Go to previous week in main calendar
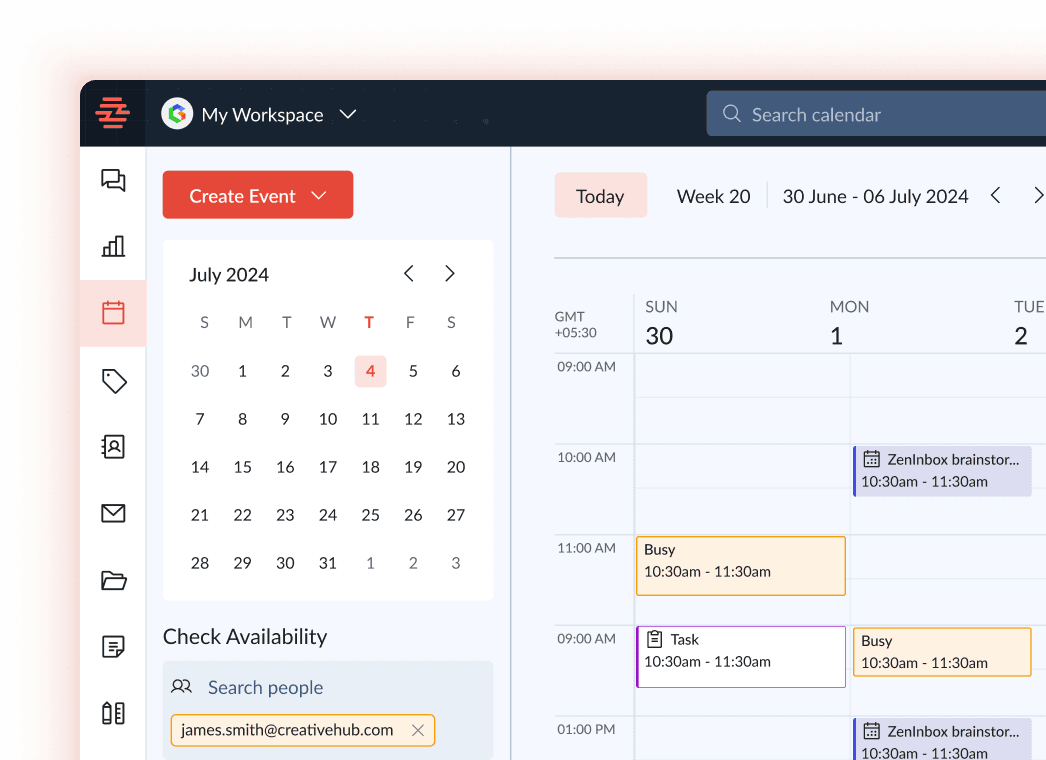This screenshot has height=760, width=1046. (x=996, y=196)
